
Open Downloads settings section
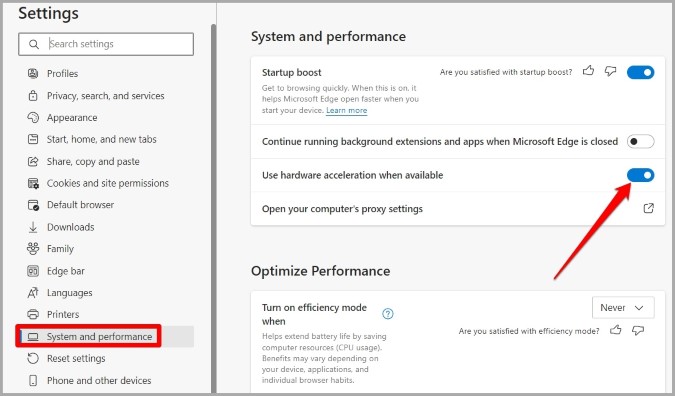coord(70,227)
